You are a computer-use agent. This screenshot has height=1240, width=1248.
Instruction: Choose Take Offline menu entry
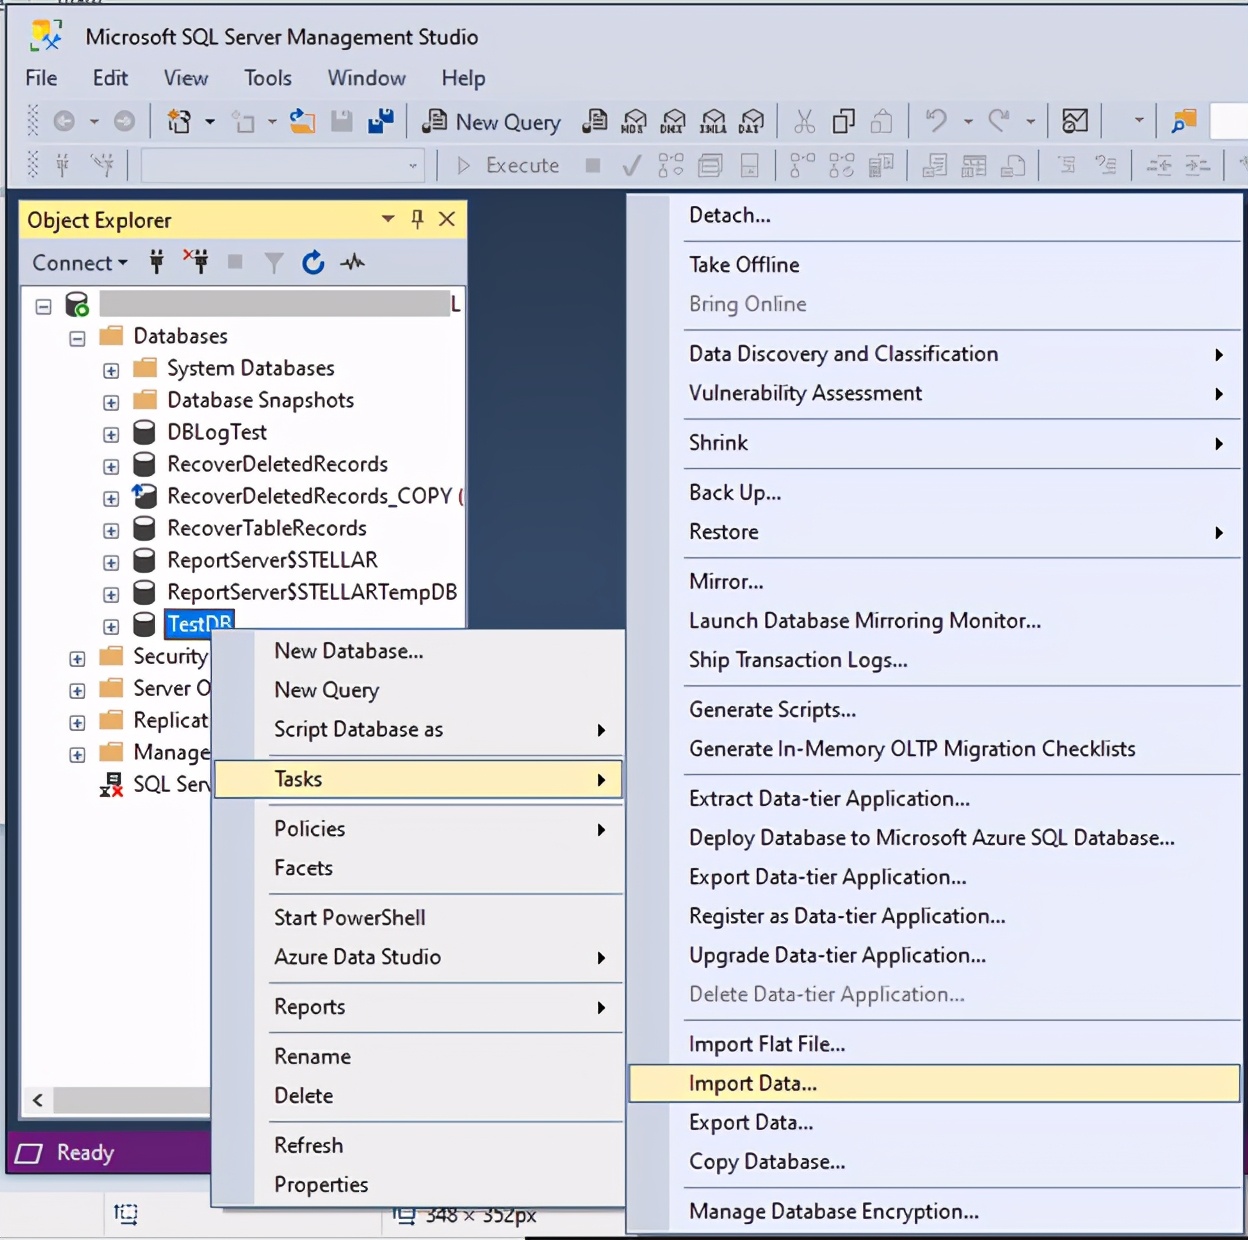point(934,265)
